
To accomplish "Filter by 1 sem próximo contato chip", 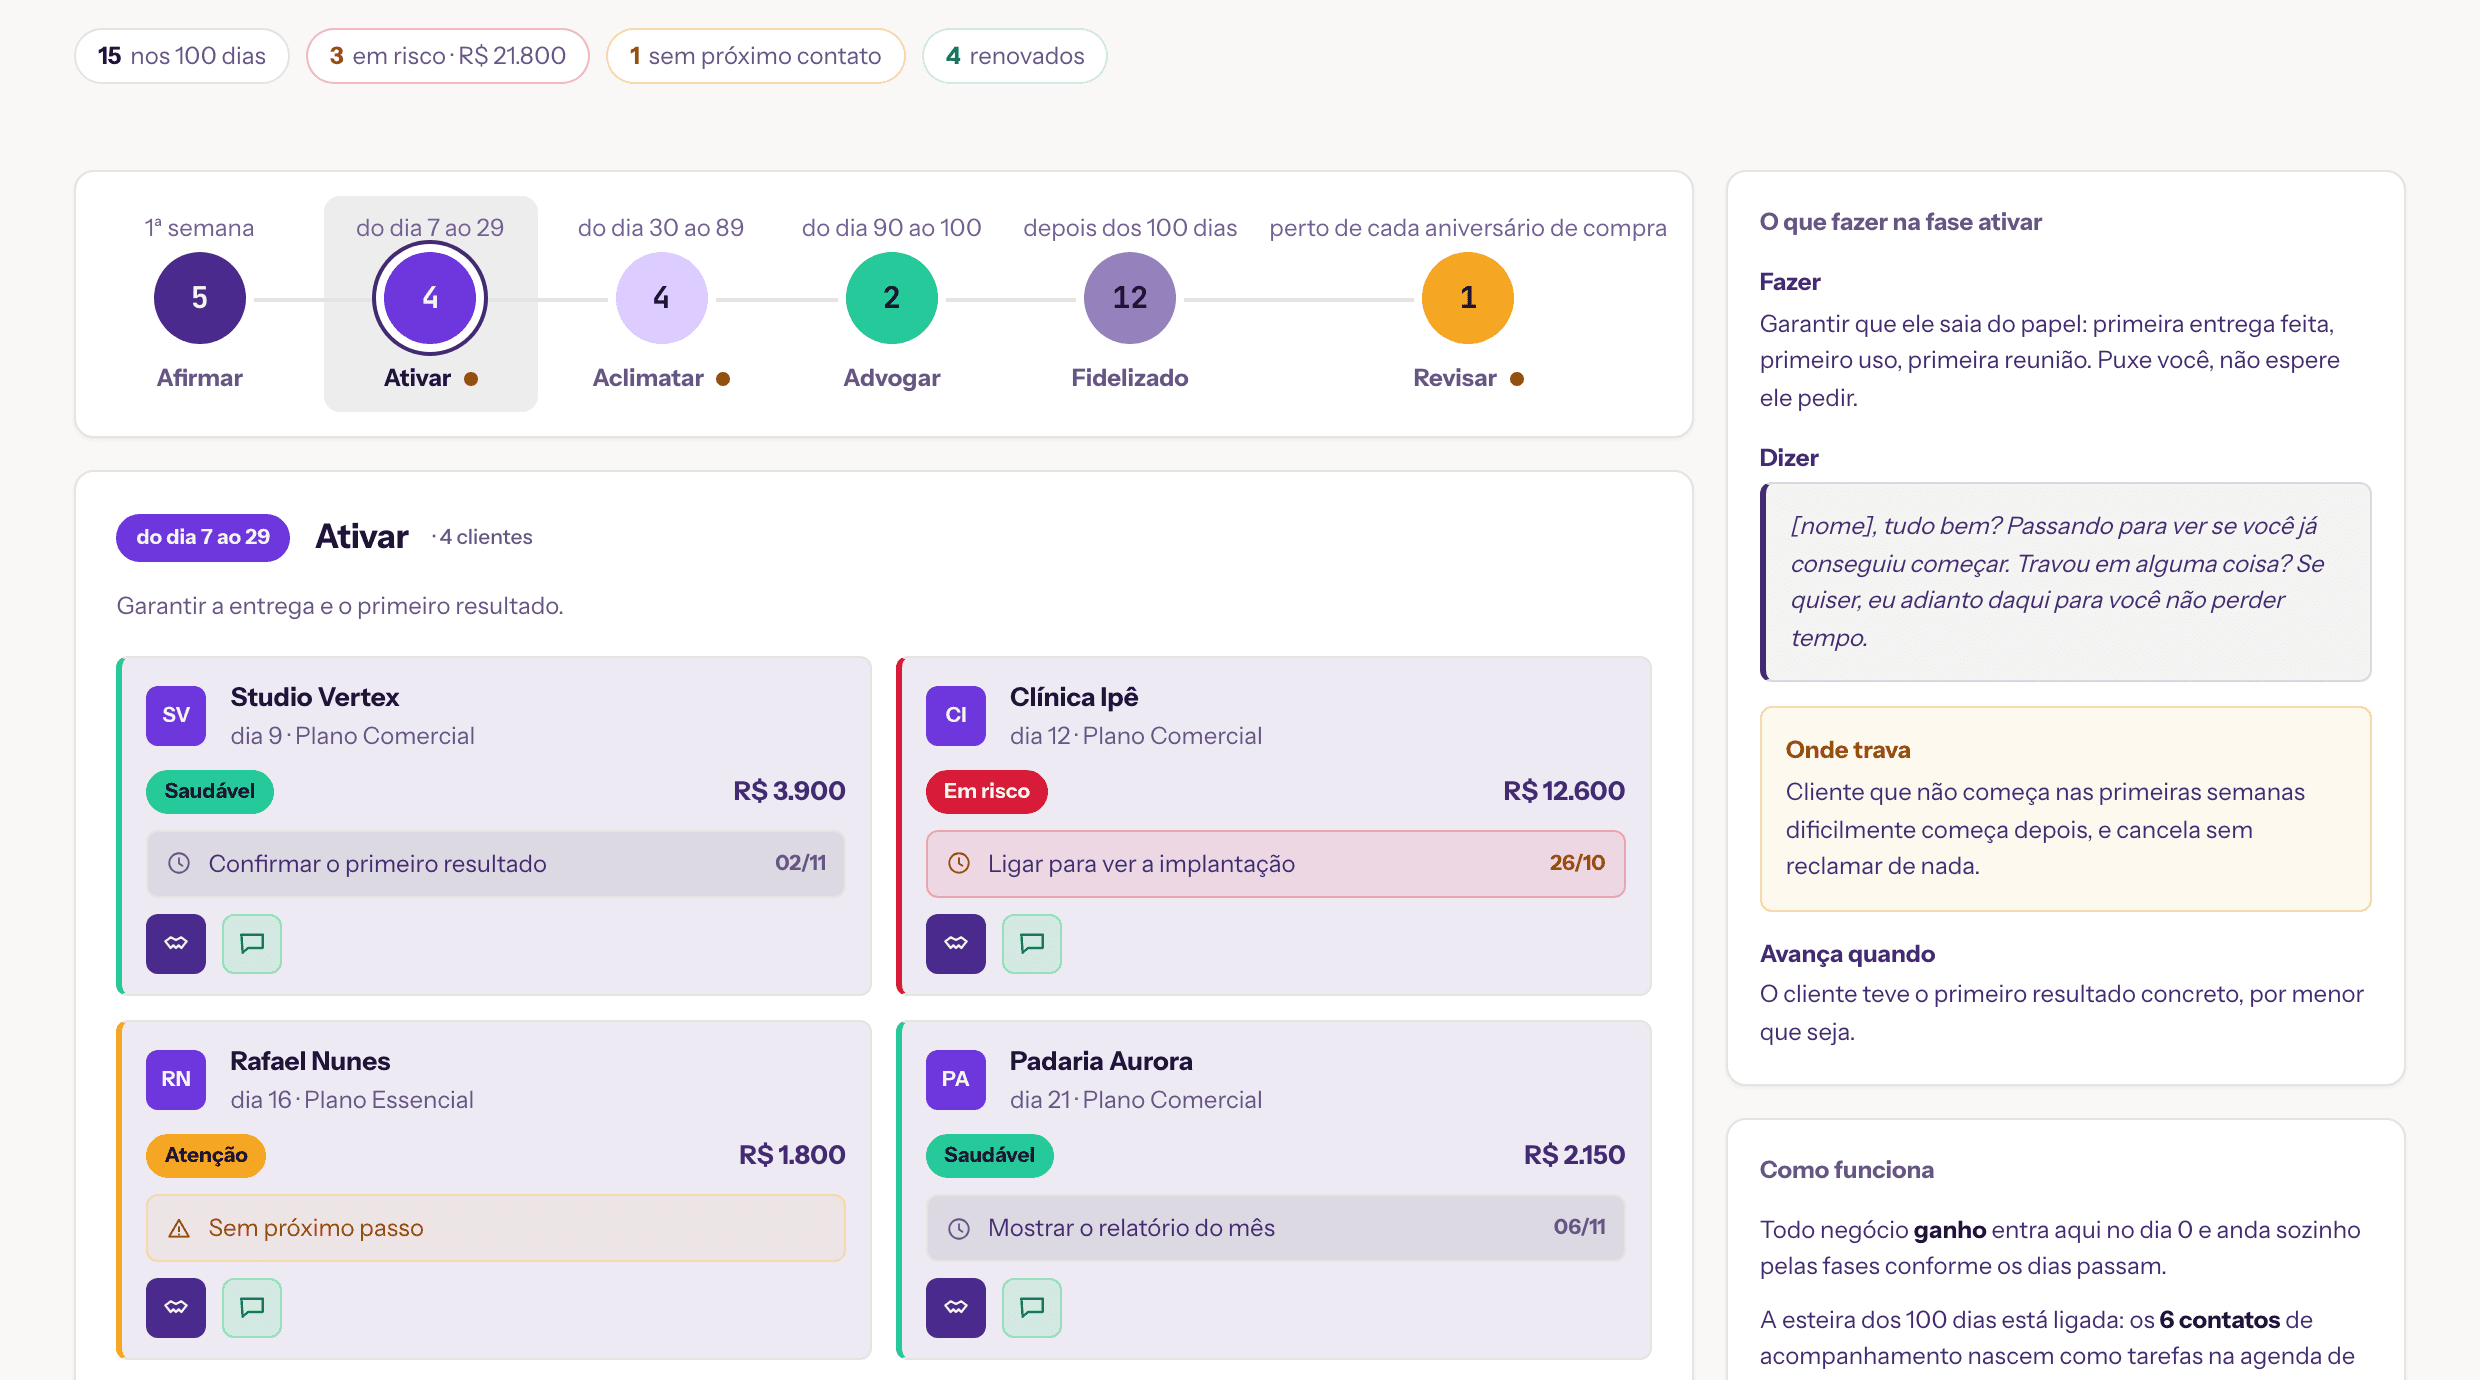I will coord(756,56).
